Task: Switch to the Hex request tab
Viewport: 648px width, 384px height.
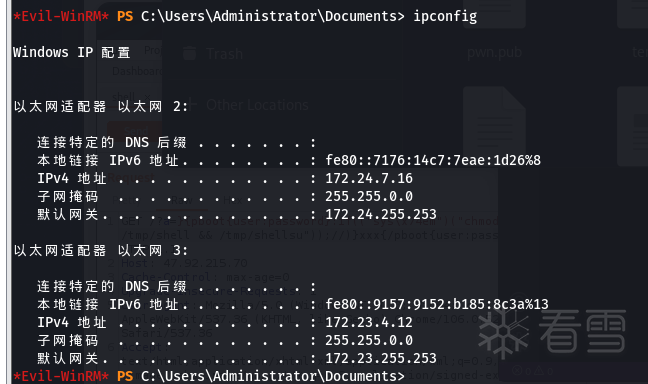Action: pyautogui.click(x=233, y=200)
